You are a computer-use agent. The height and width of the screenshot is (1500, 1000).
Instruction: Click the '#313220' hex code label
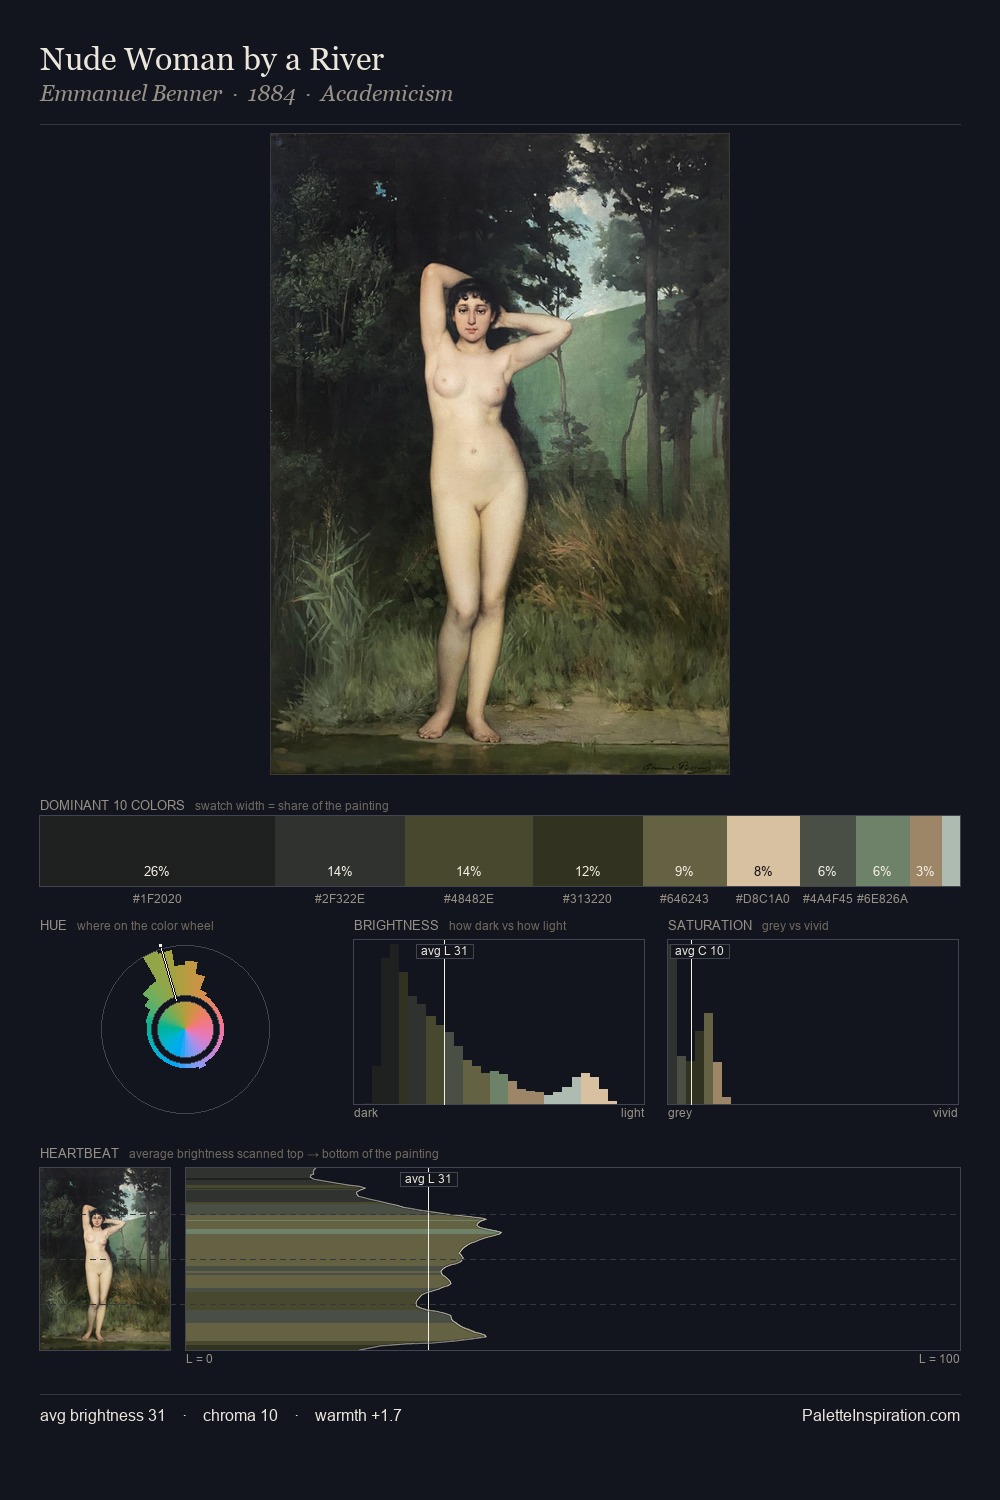pos(587,899)
